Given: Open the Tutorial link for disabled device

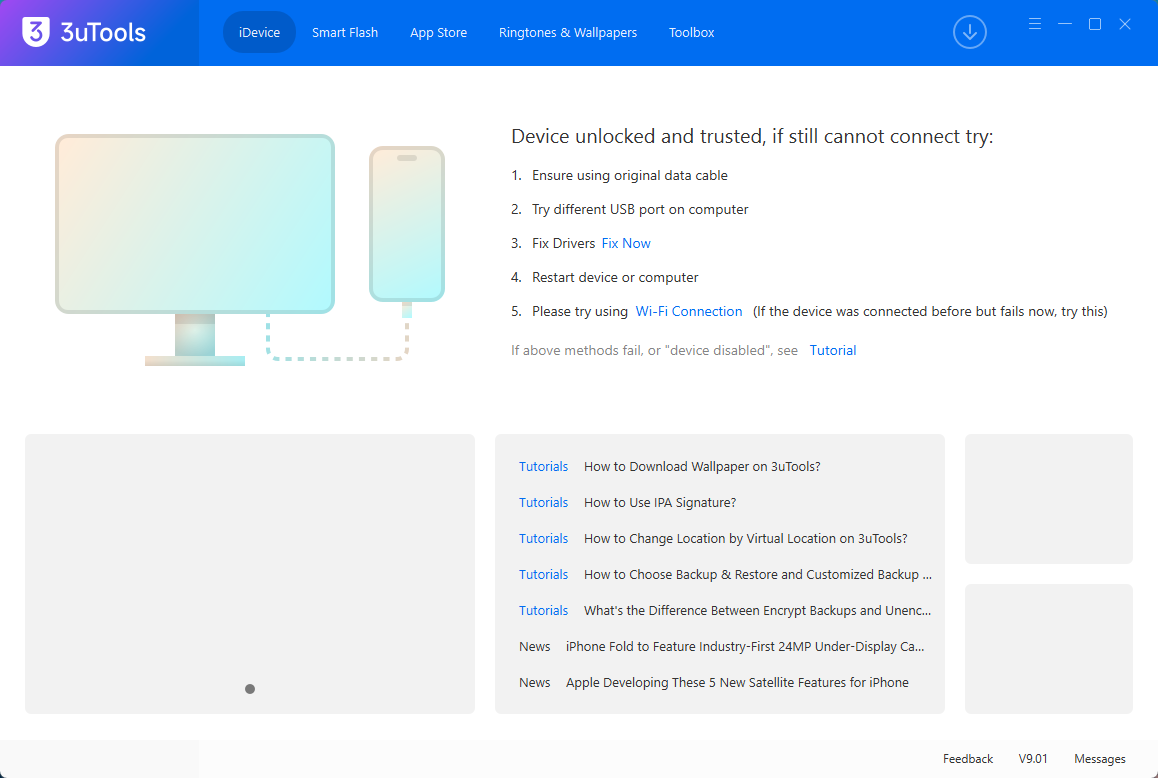Looking at the screenshot, I should click(x=833, y=350).
